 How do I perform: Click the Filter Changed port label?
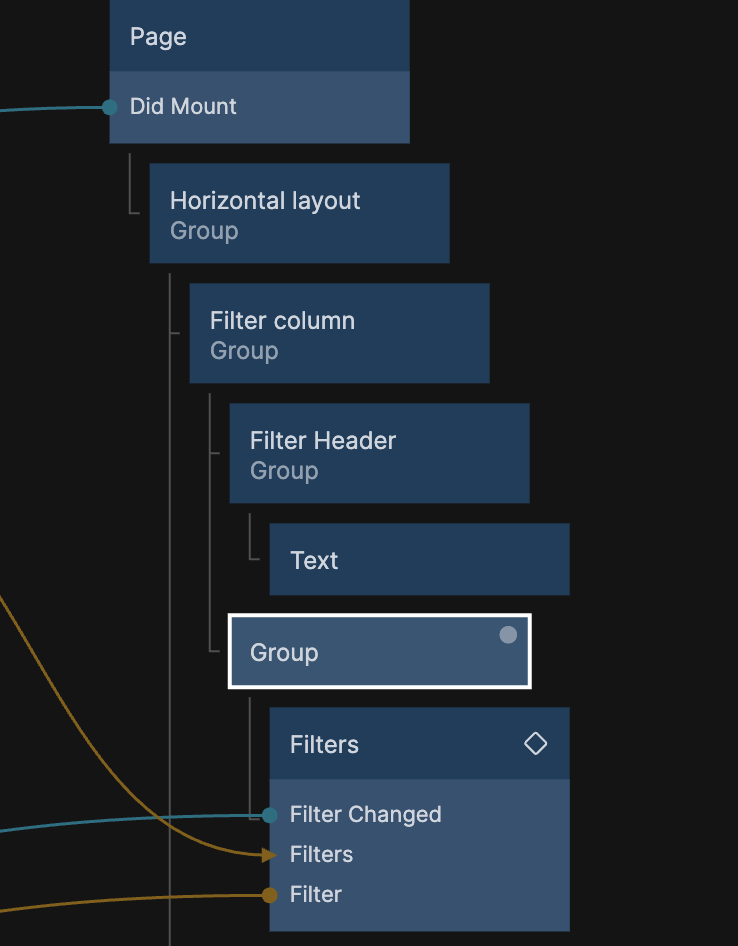(x=366, y=815)
